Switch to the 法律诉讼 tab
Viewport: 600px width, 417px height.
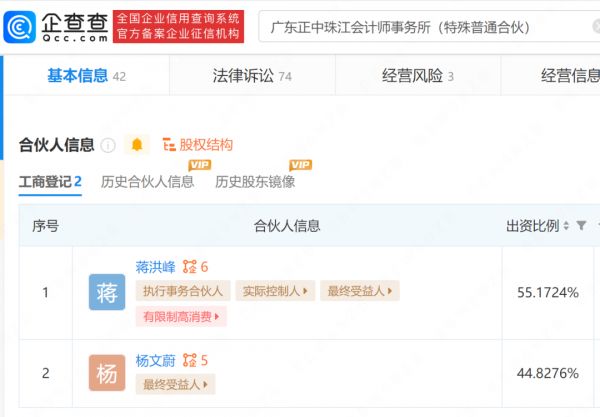[252, 76]
